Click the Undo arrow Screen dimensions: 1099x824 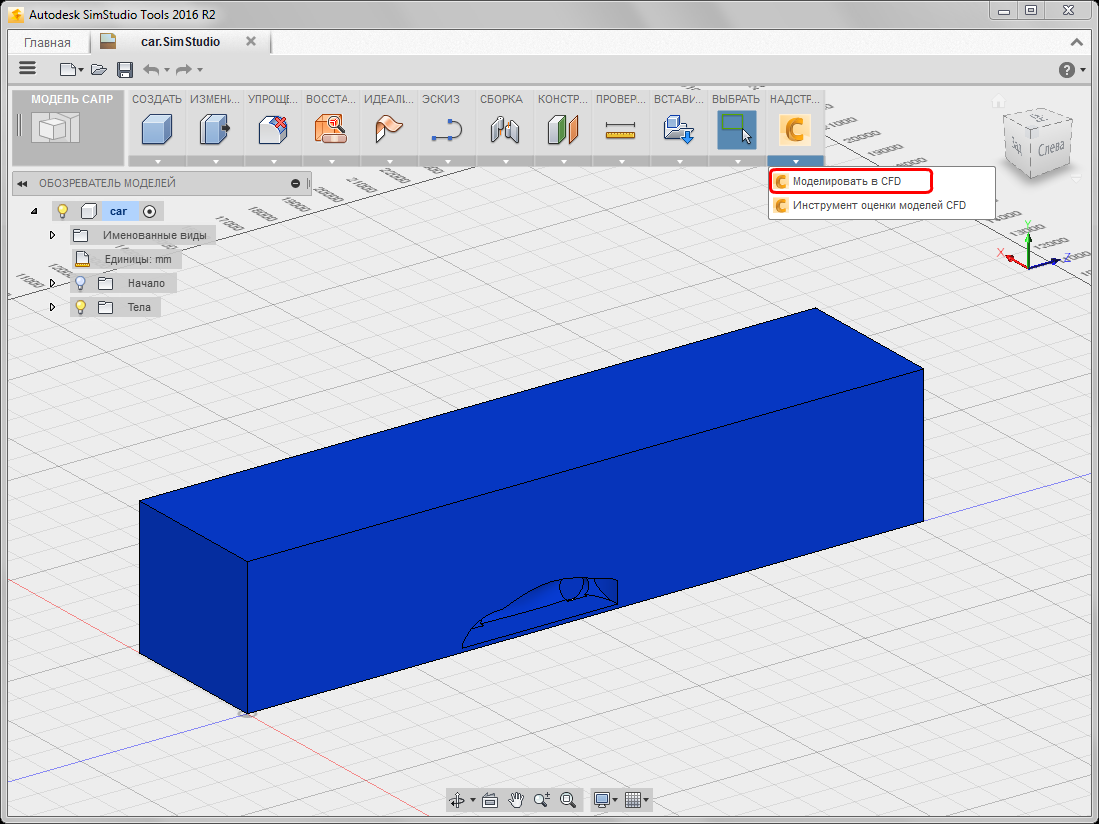(x=151, y=69)
